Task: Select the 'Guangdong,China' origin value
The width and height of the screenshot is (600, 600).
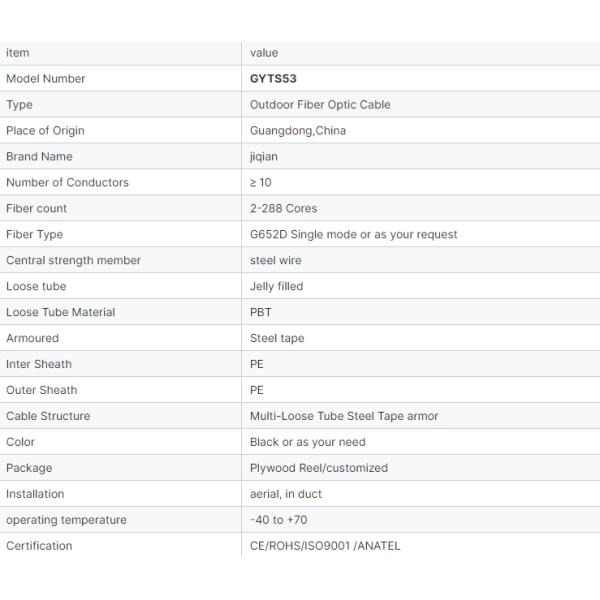Action: (x=298, y=130)
